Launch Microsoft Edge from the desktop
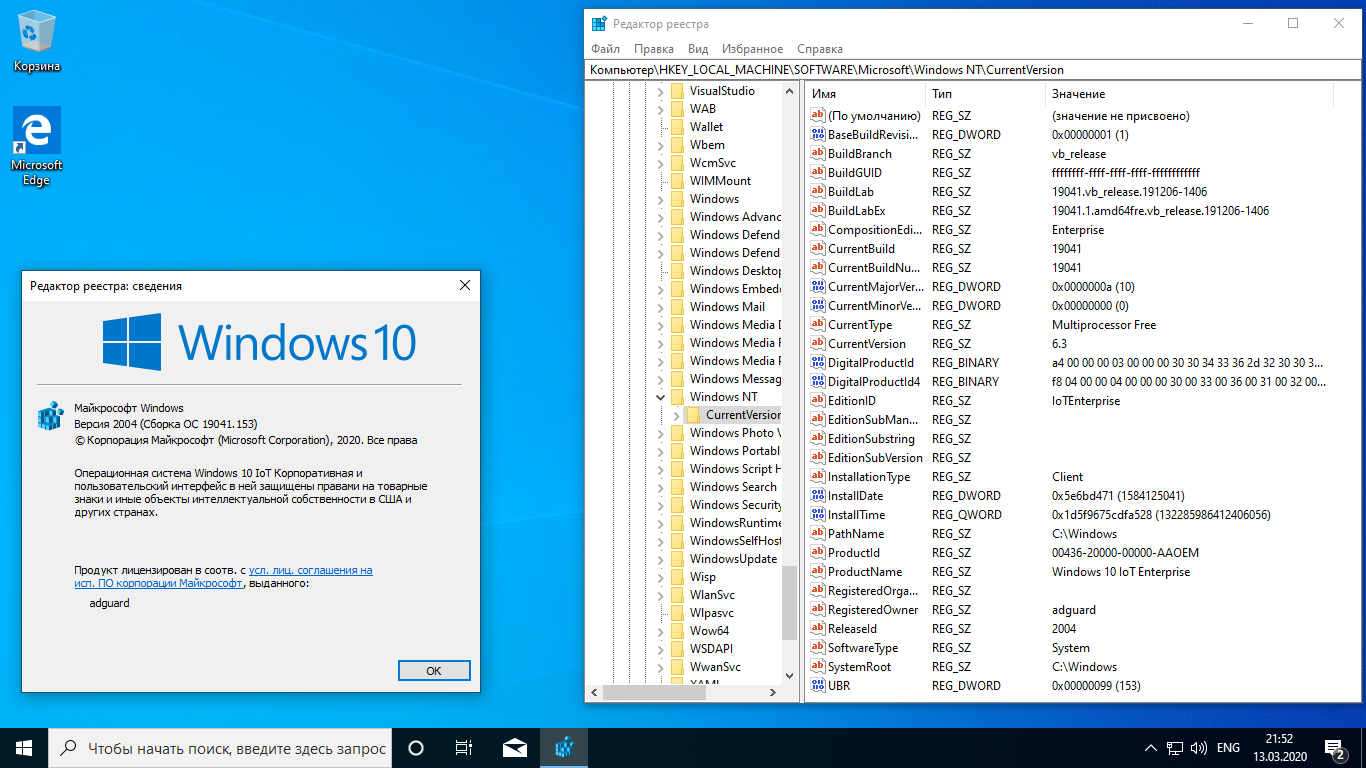This screenshot has height=768, width=1366. (37, 147)
